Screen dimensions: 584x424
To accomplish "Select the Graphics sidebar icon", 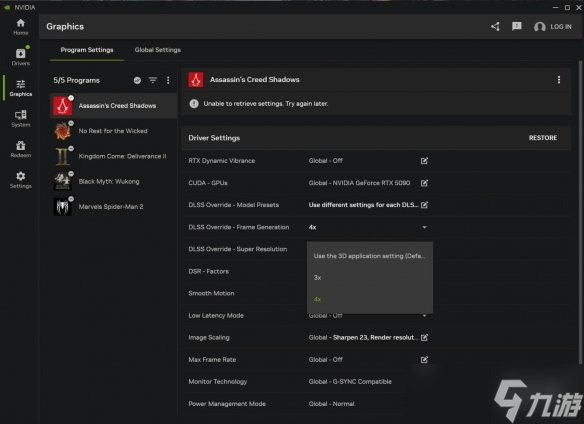I will (20, 88).
